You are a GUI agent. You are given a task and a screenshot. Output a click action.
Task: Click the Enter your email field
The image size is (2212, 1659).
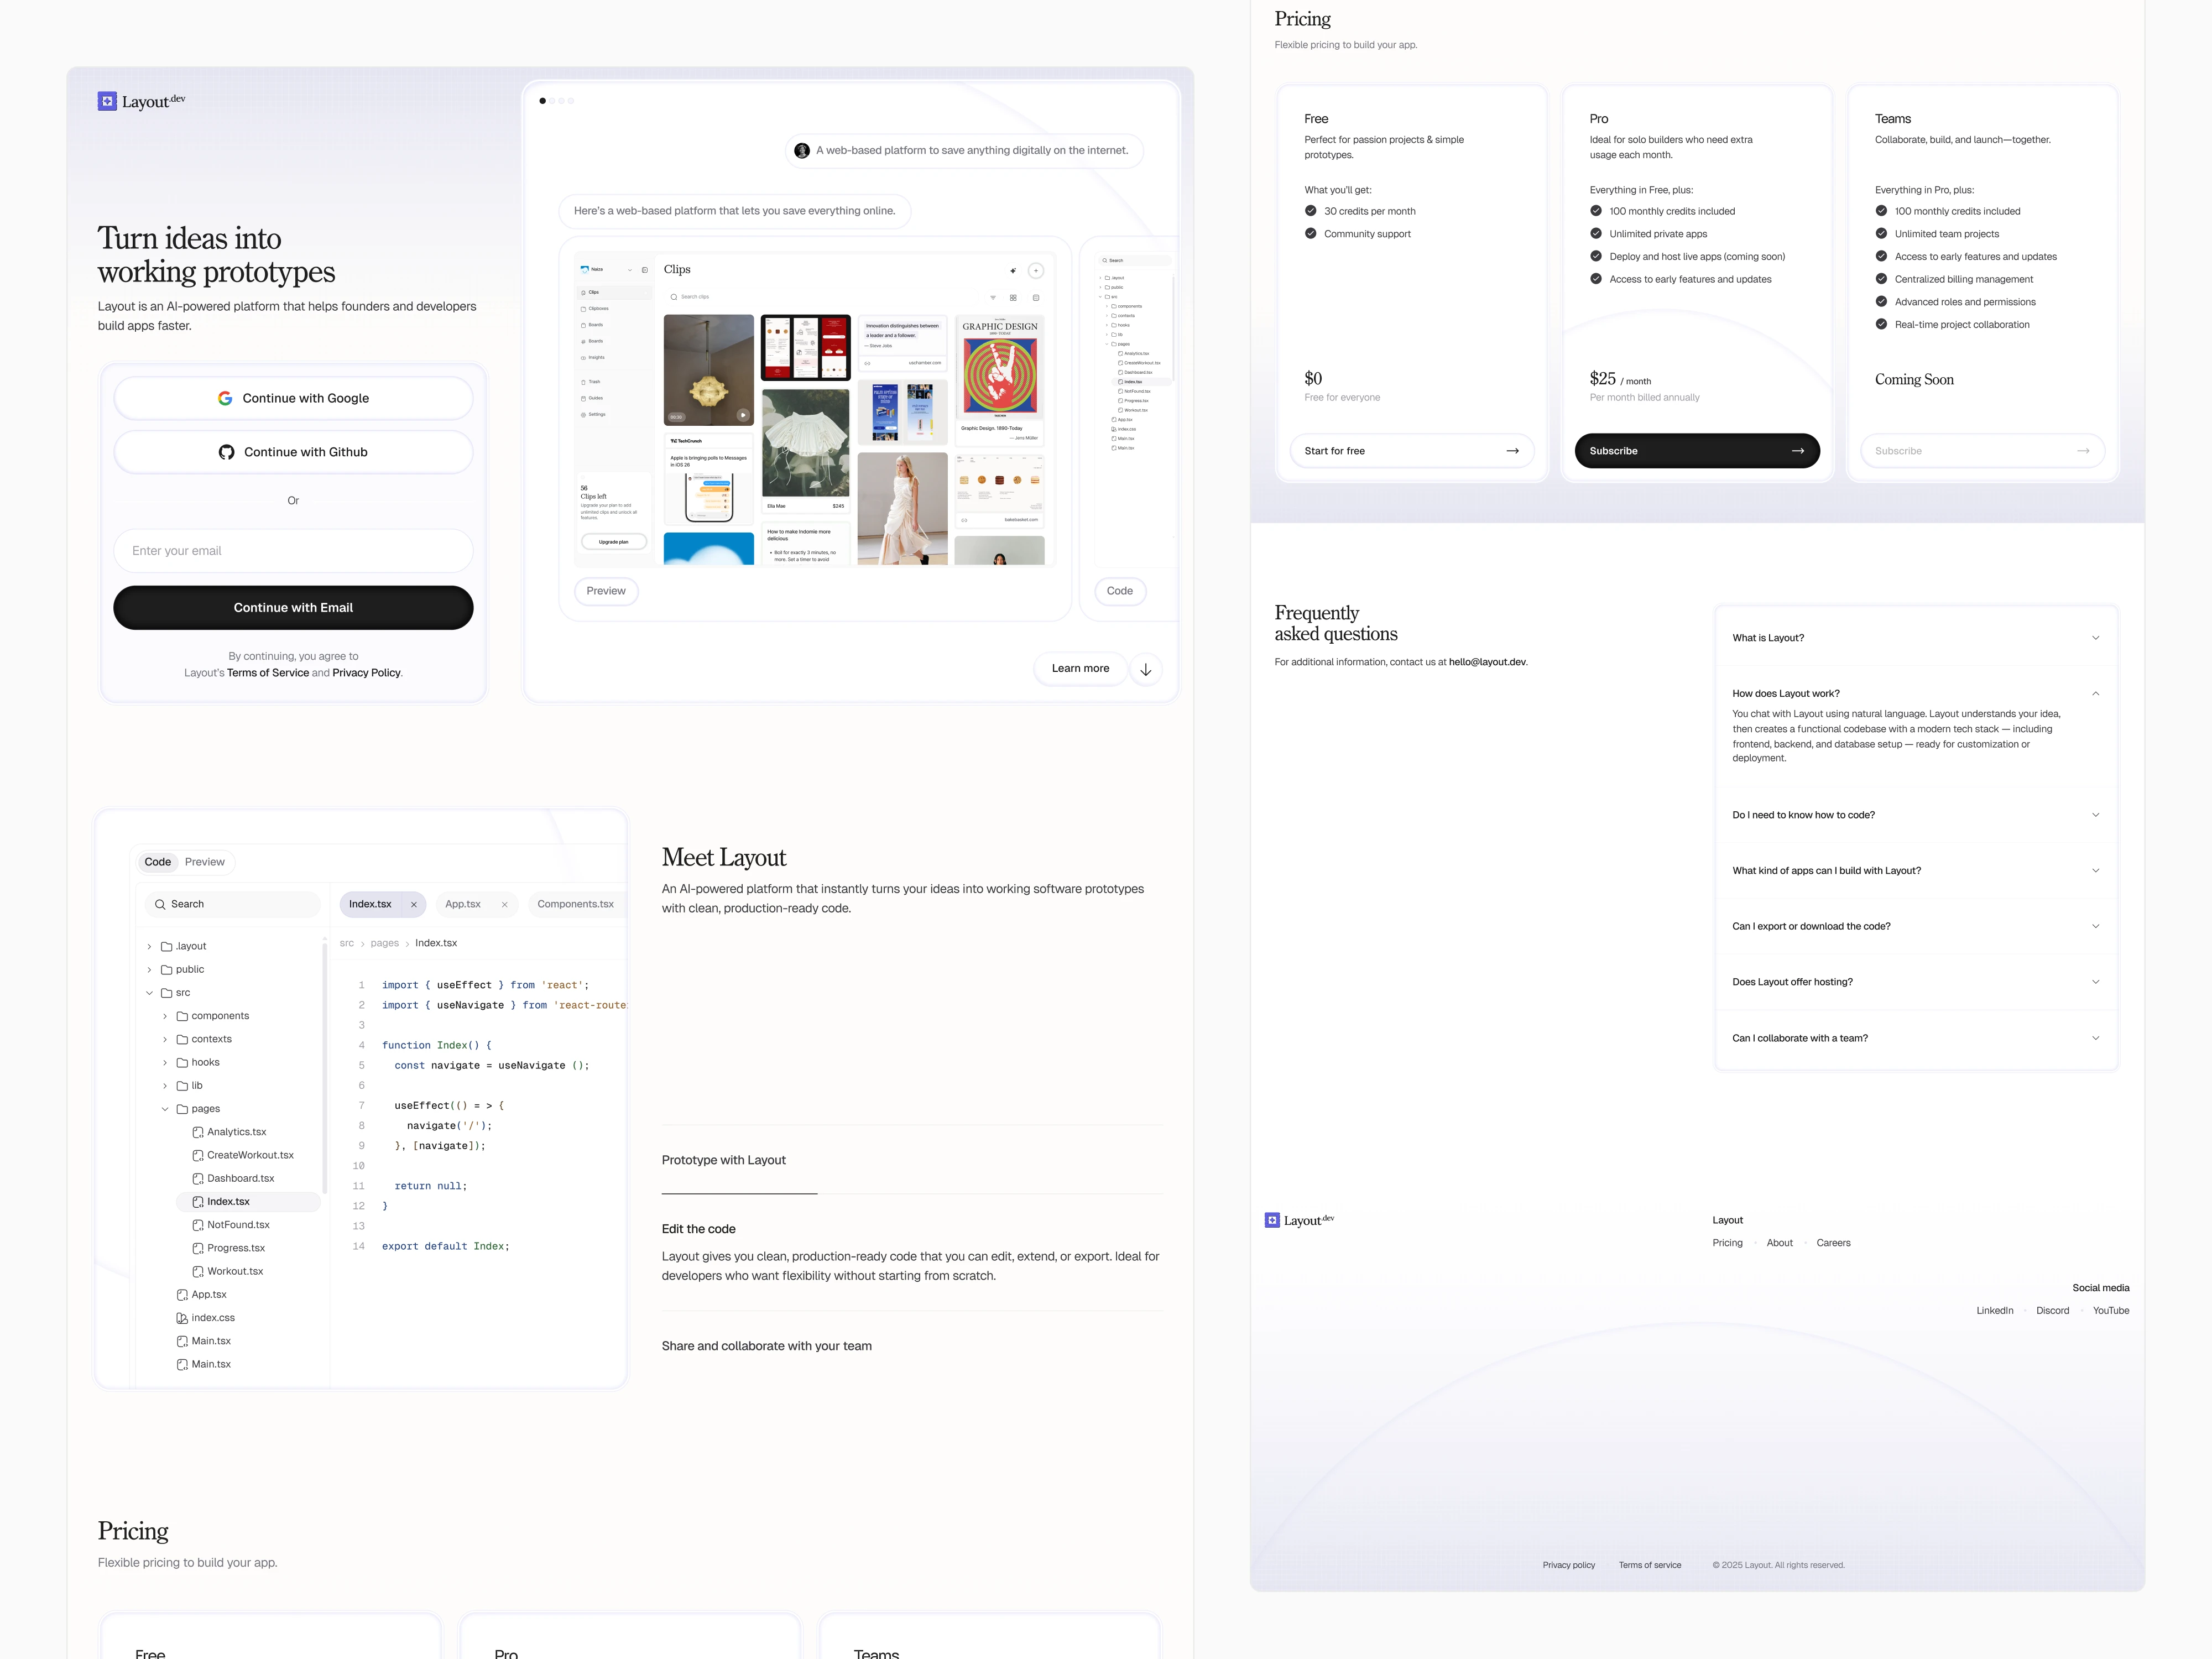(293, 551)
